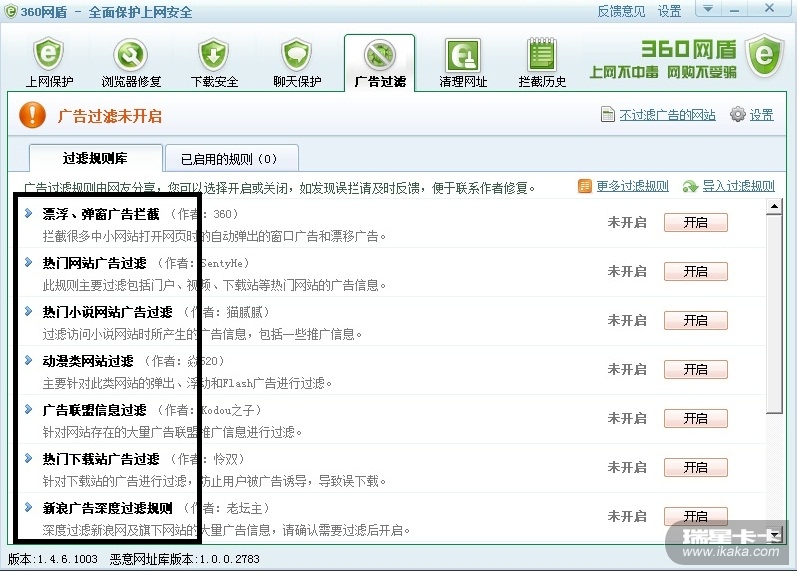797x571 pixels.
Task: Enable 漂浮、弹窗广告拦截 with 开启 button
Action: pyautogui.click(x=695, y=222)
